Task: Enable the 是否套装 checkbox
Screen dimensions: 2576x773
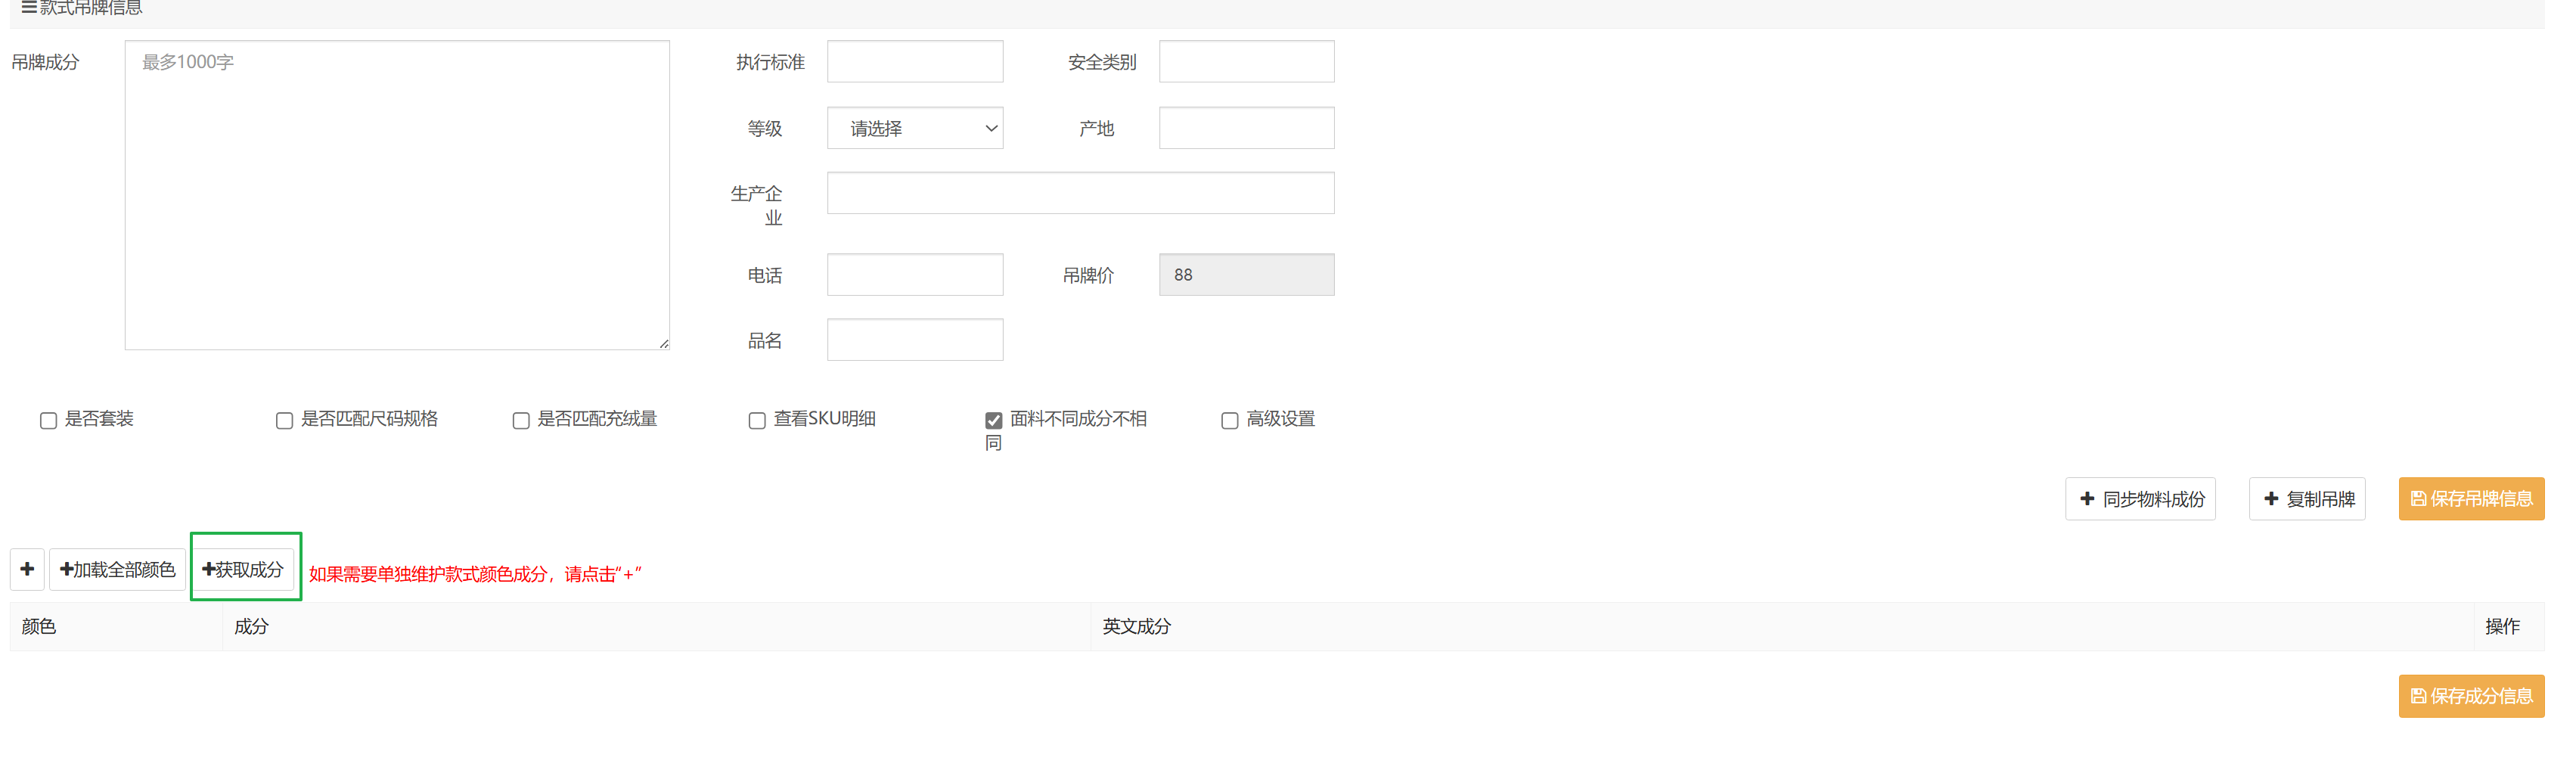Action: click(48, 421)
